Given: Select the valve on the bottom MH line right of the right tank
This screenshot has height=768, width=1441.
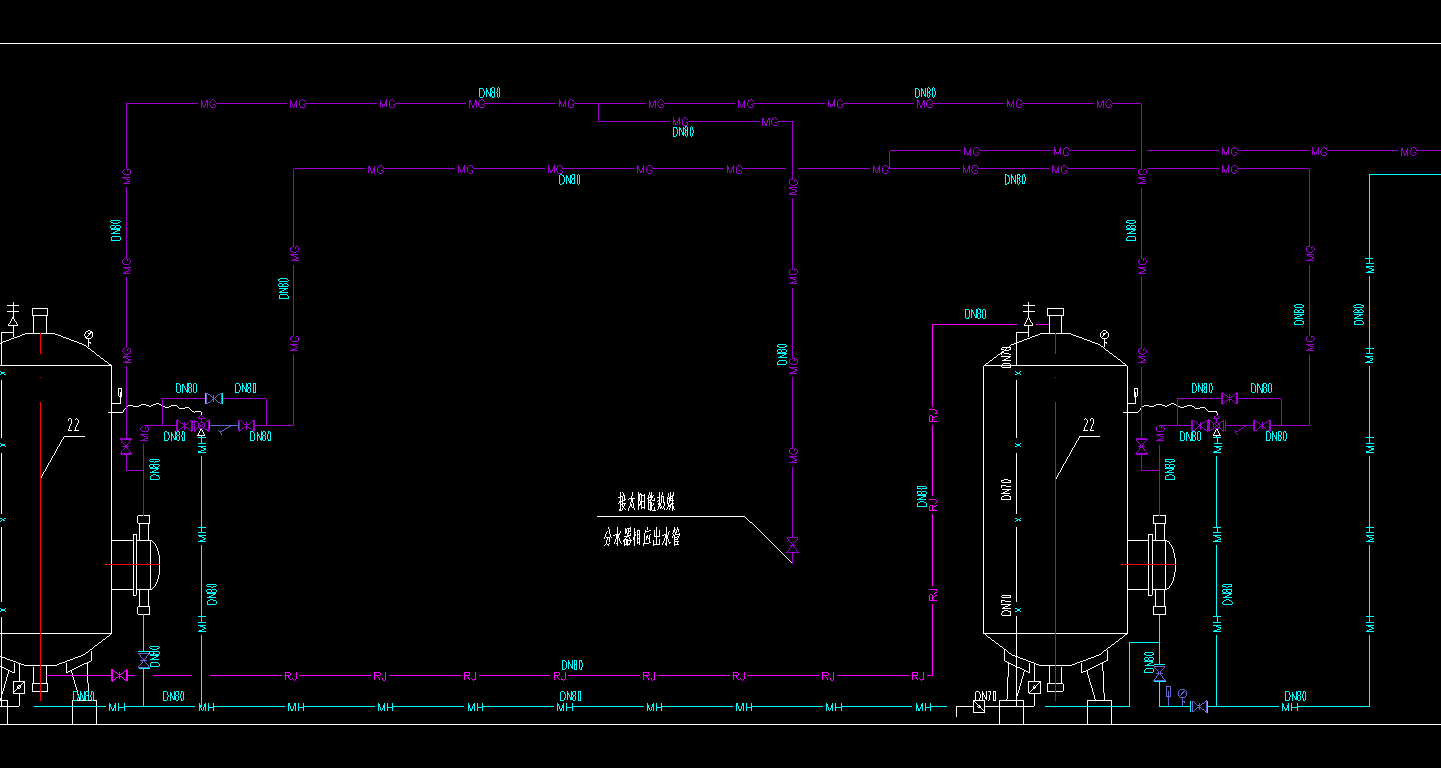Looking at the screenshot, I should click(x=1199, y=706).
